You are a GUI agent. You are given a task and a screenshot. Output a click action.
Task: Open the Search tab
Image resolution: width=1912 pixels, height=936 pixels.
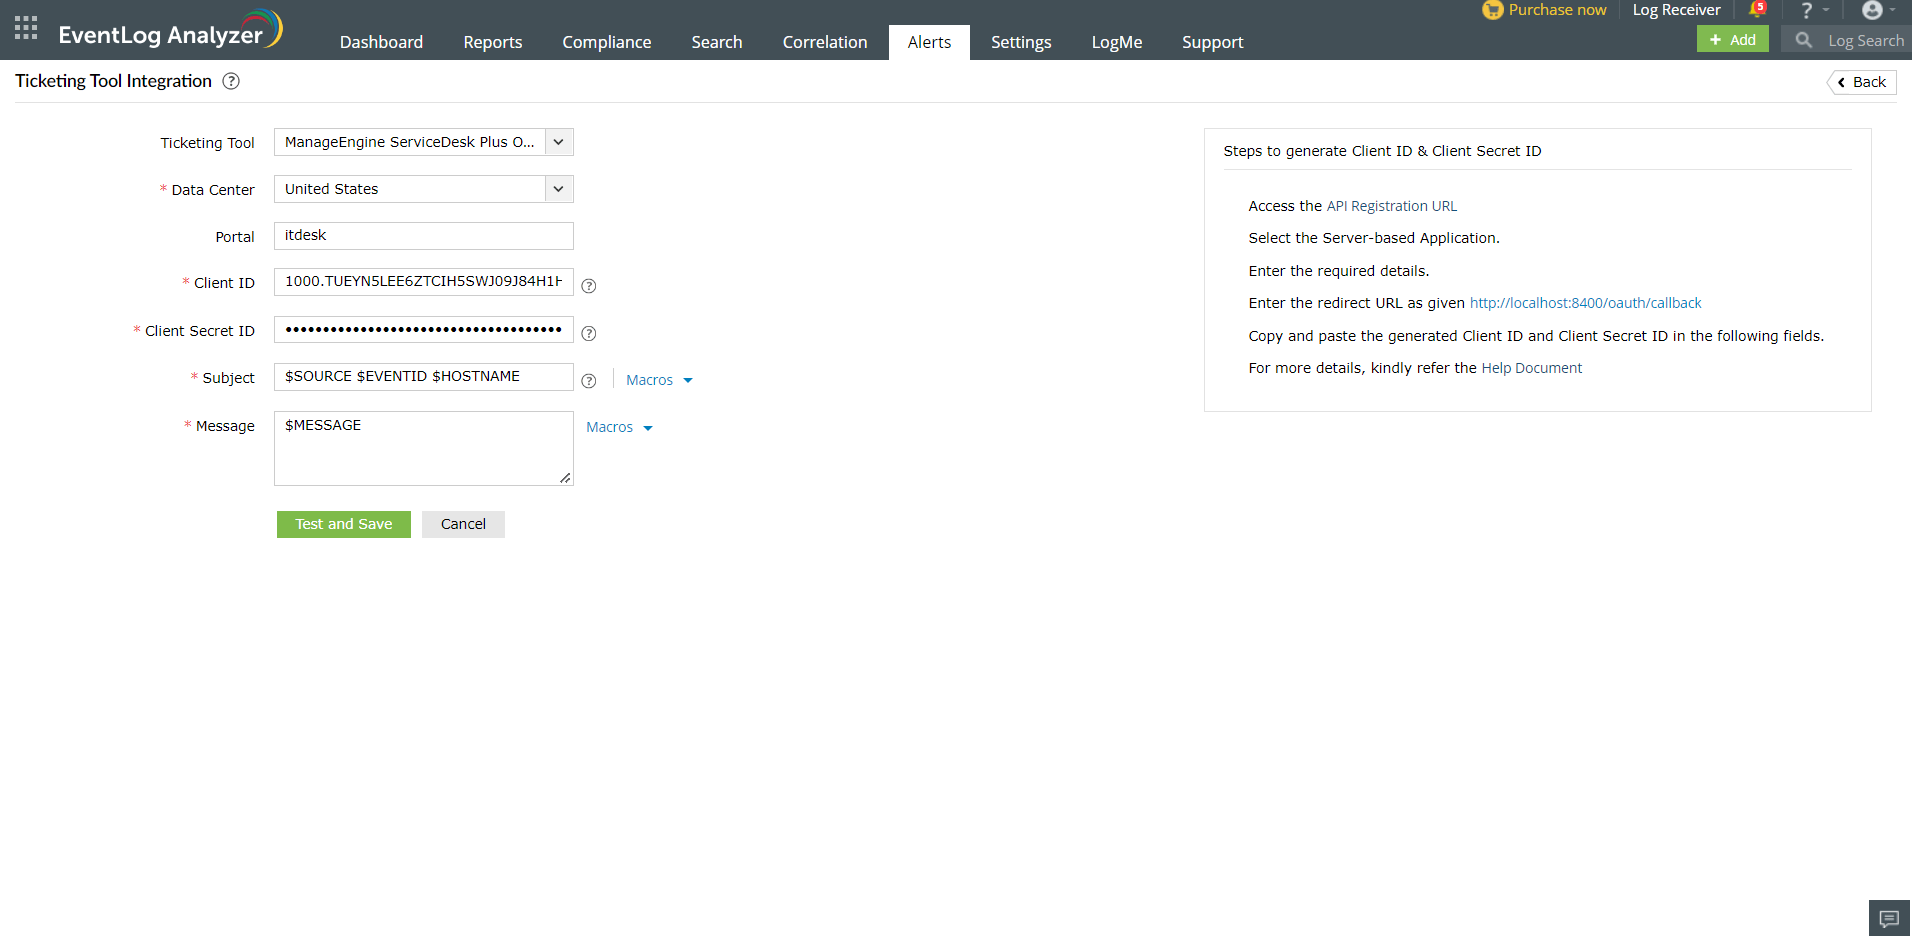point(717,42)
